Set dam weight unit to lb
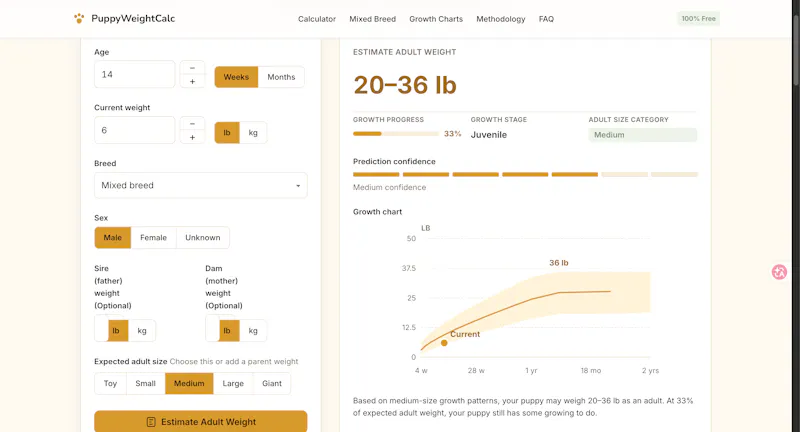The image size is (800, 432). click(227, 331)
